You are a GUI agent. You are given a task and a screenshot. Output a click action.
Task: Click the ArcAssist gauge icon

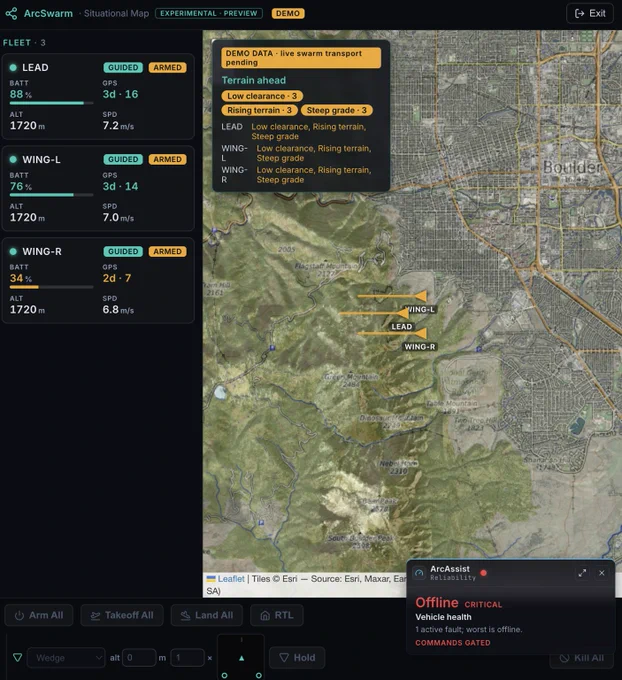419,573
